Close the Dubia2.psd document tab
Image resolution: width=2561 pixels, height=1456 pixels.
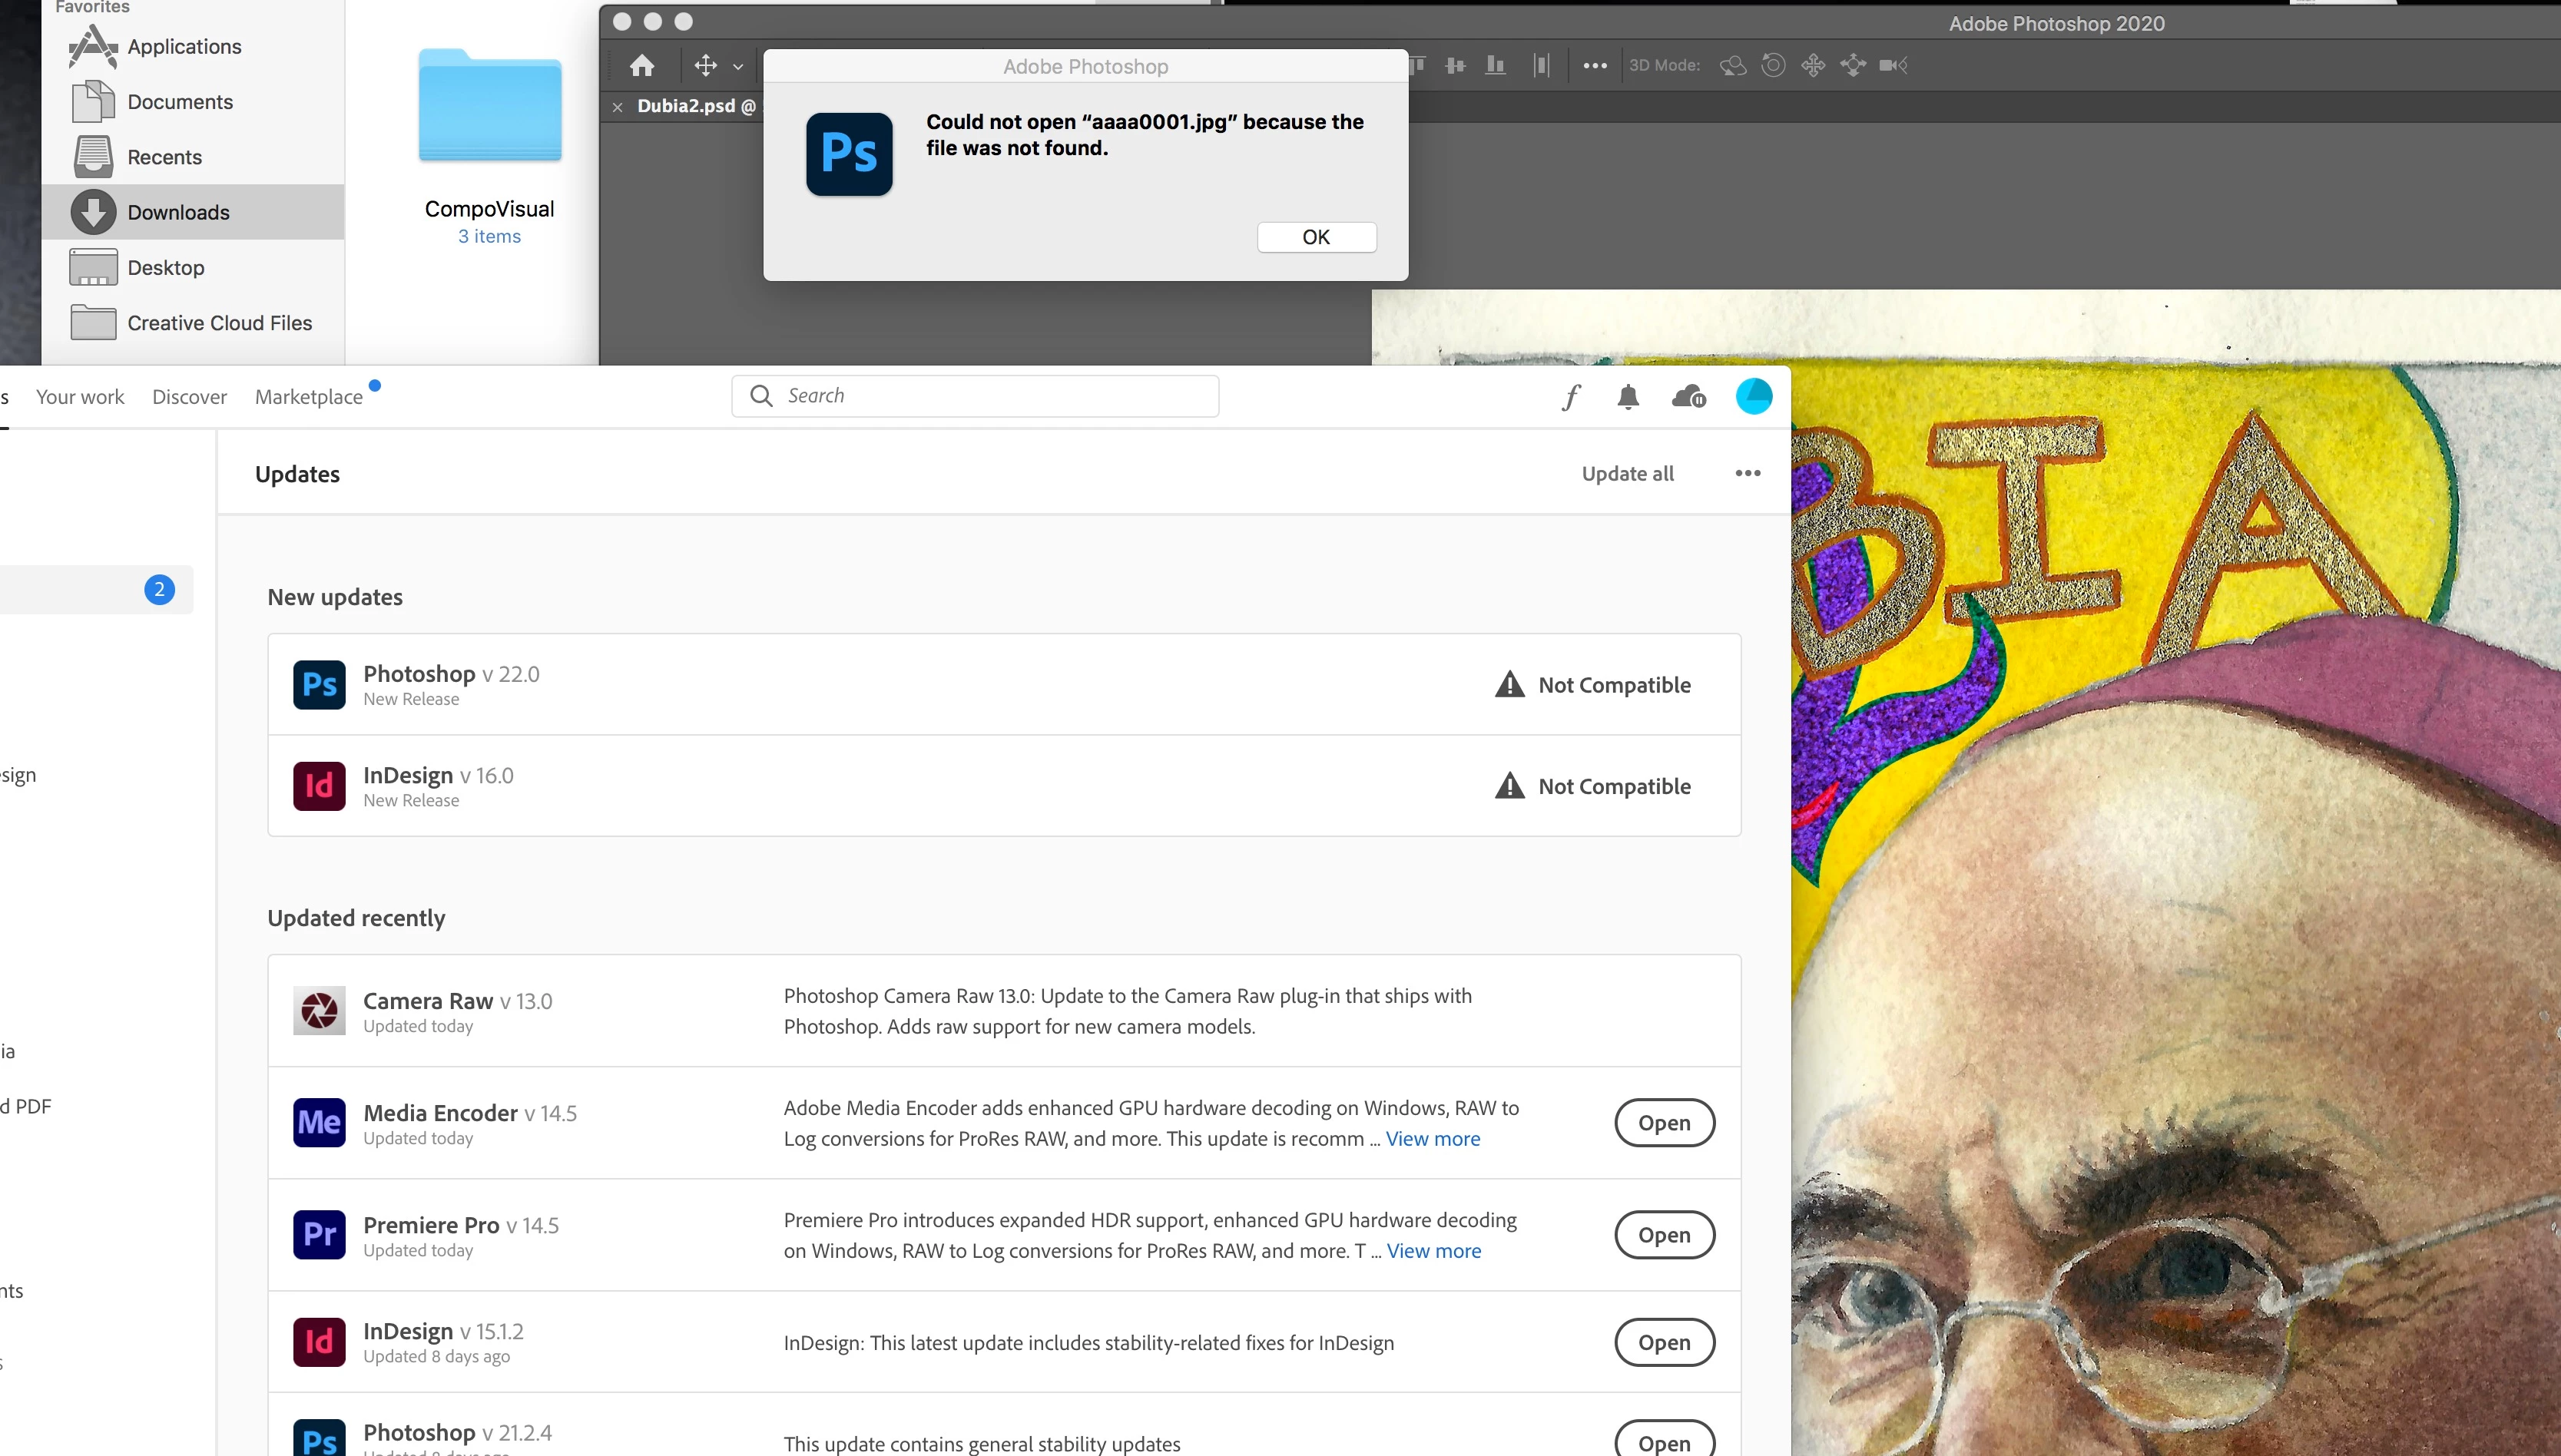tap(617, 107)
